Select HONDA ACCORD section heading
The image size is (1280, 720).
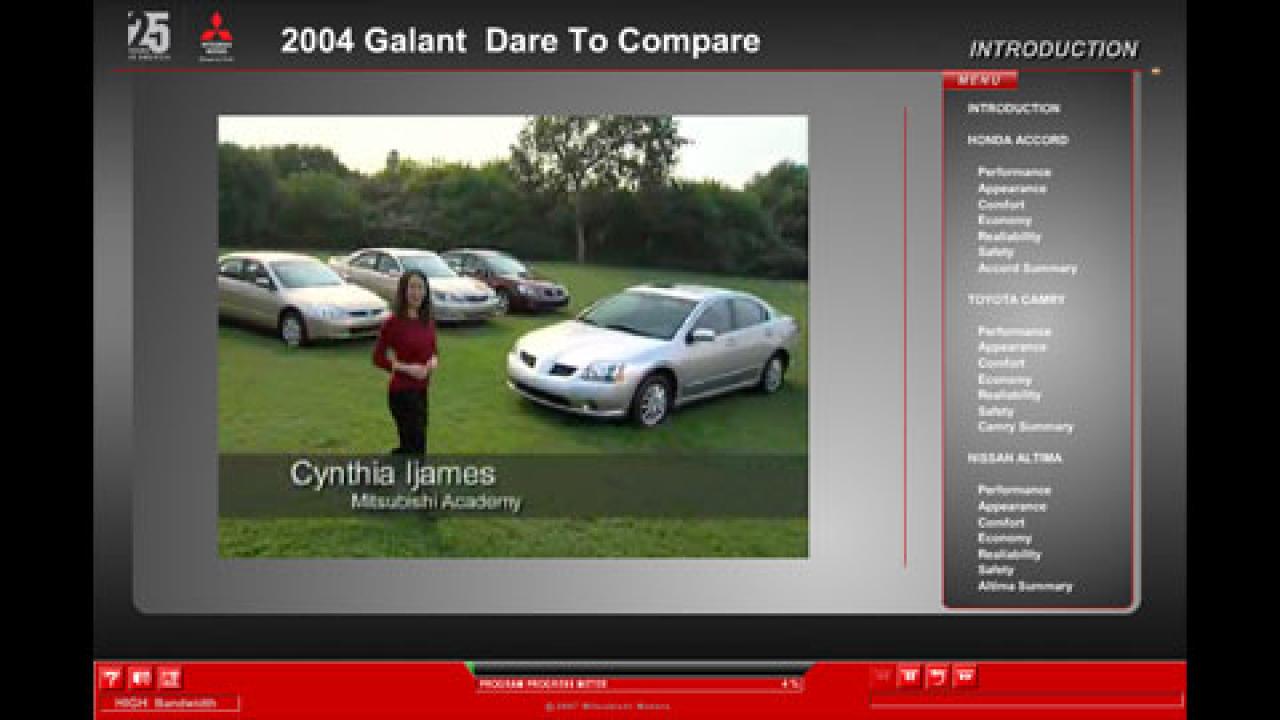pyautogui.click(x=1017, y=140)
